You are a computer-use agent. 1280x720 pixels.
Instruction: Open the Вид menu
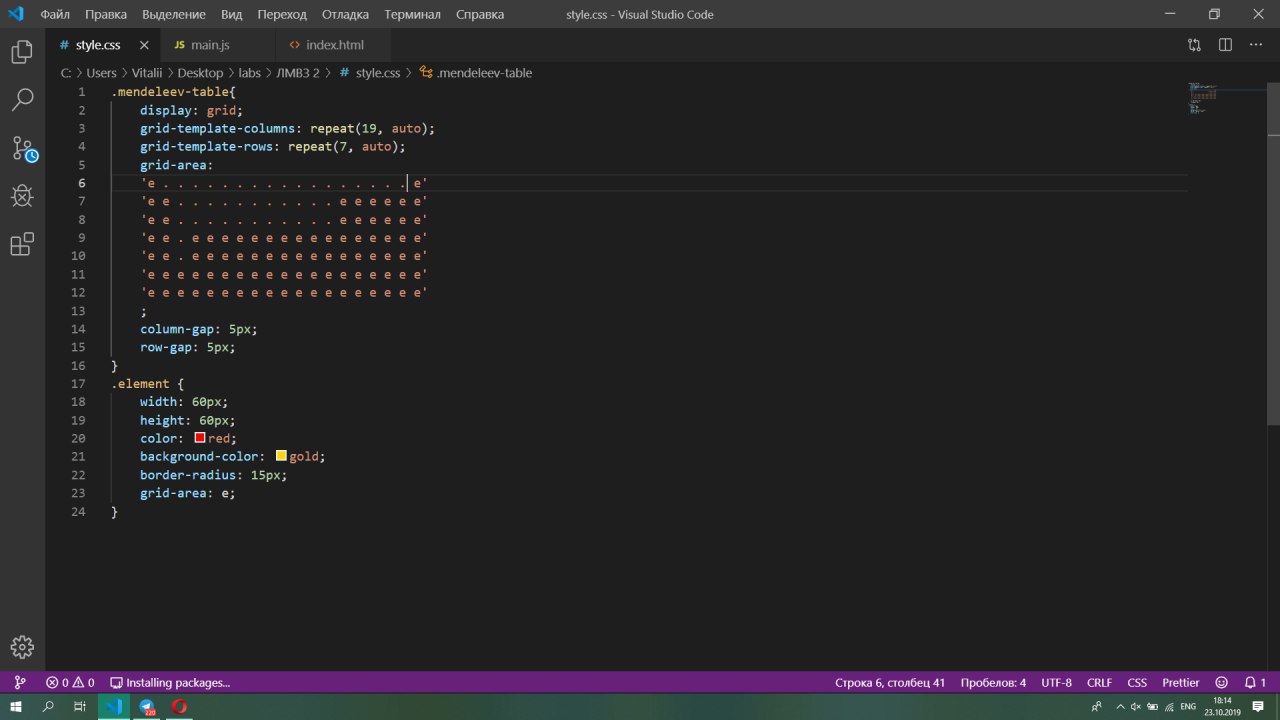[x=231, y=15]
